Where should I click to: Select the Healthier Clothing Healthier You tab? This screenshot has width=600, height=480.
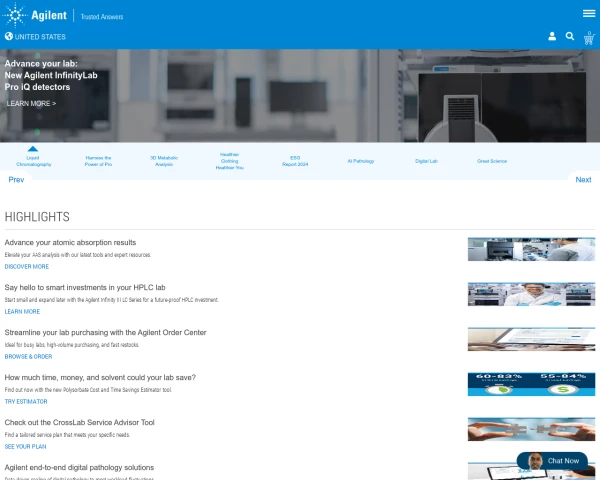(x=230, y=161)
